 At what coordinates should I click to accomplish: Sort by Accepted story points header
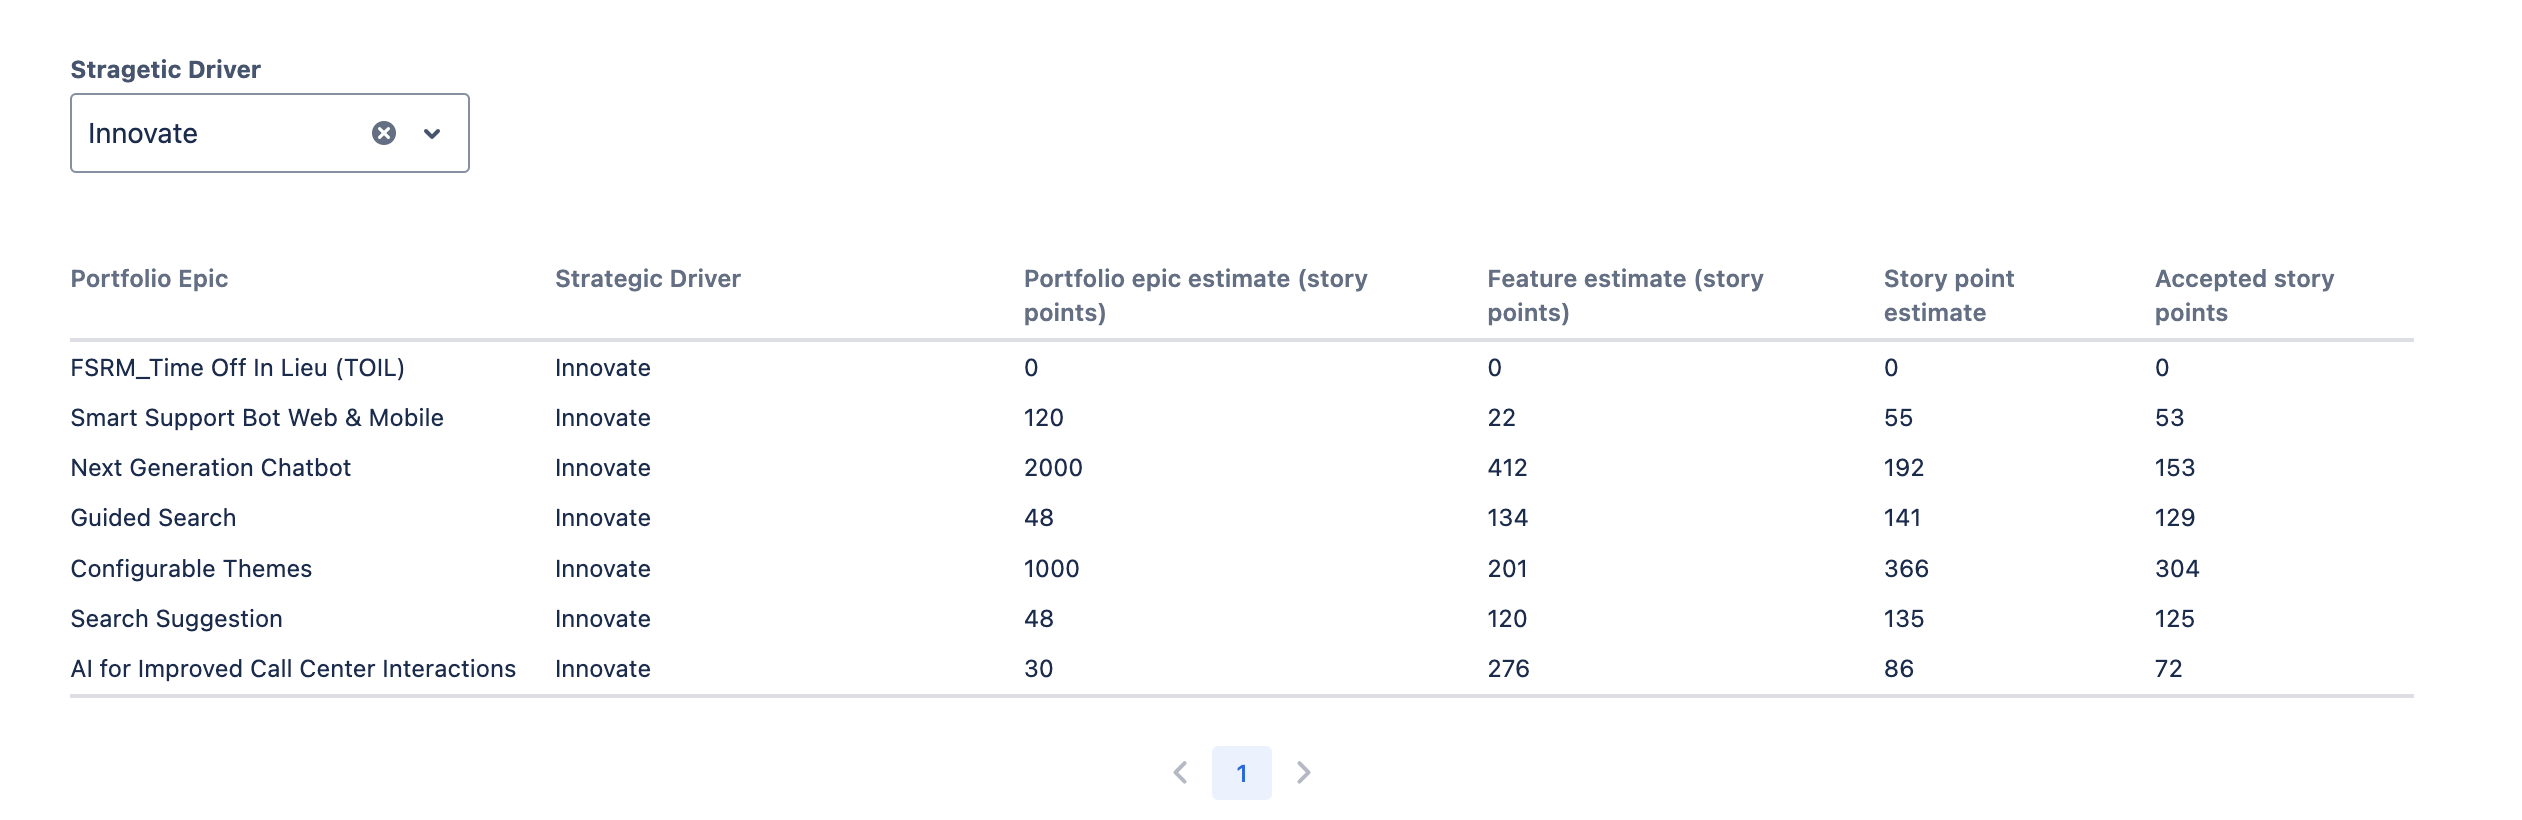2244,295
